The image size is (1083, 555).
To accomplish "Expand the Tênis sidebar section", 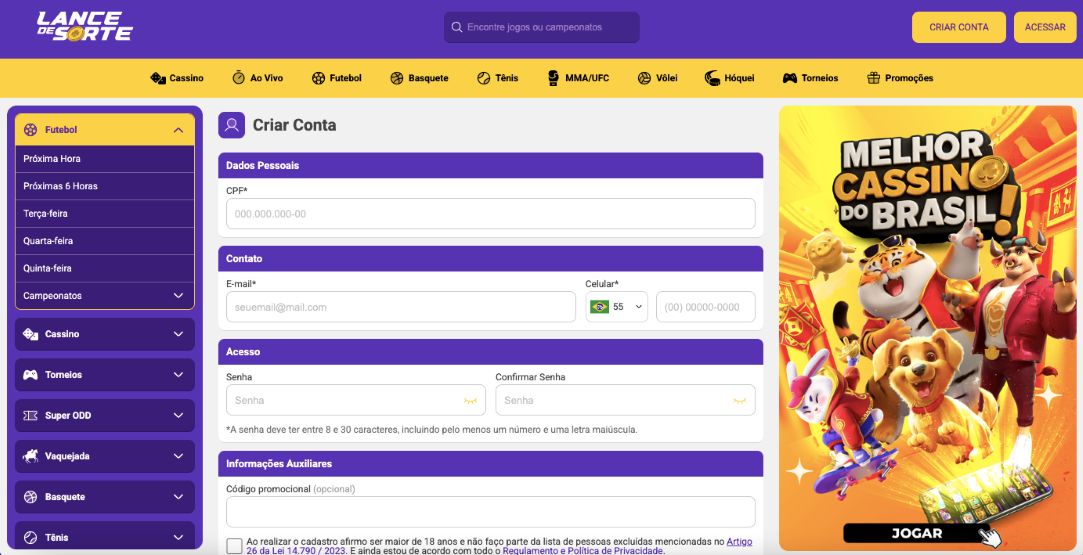I will point(178,538).
